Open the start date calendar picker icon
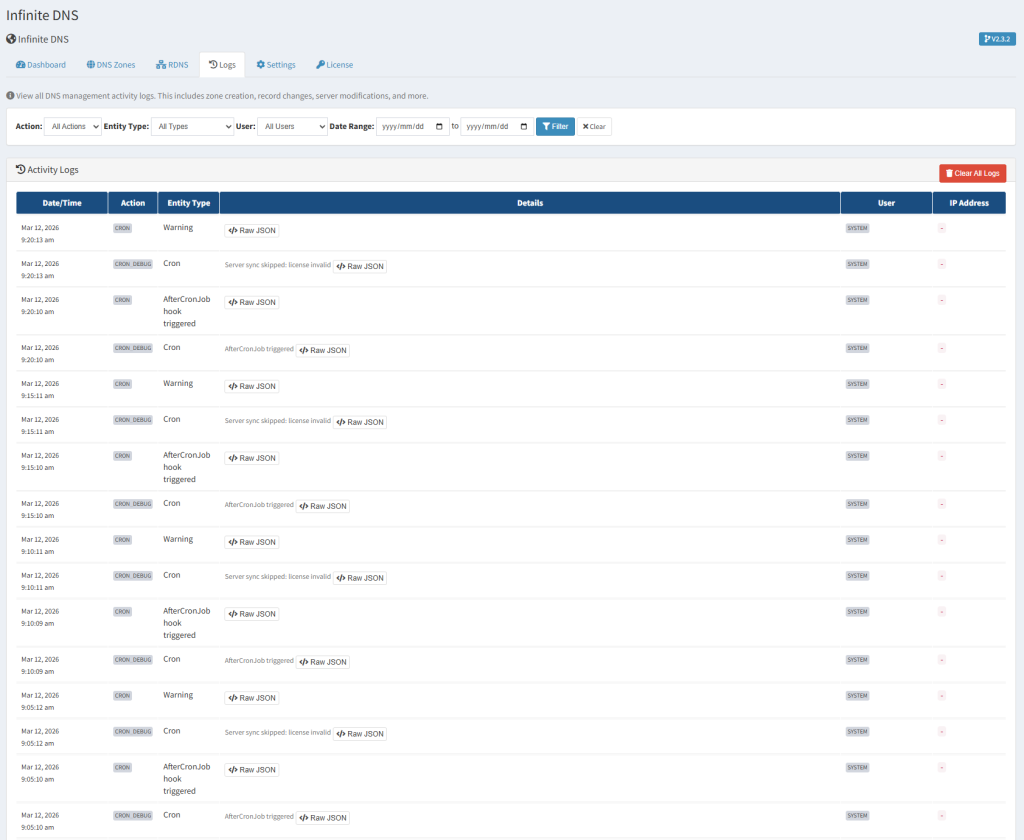 pyautogui.click(x=439, y=127)
